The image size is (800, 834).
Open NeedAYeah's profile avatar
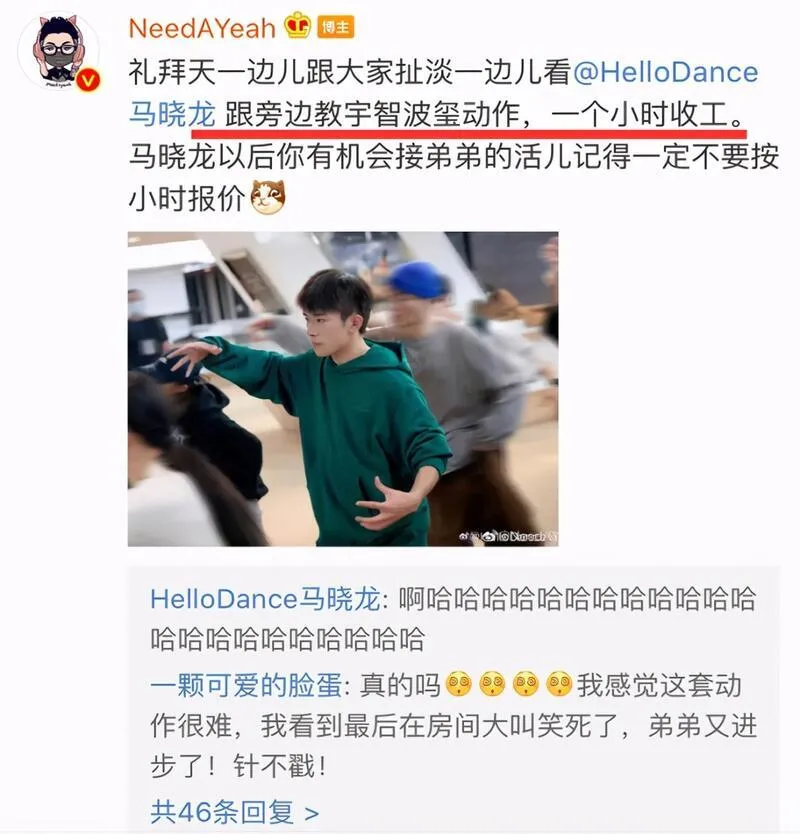coord(59,51)
